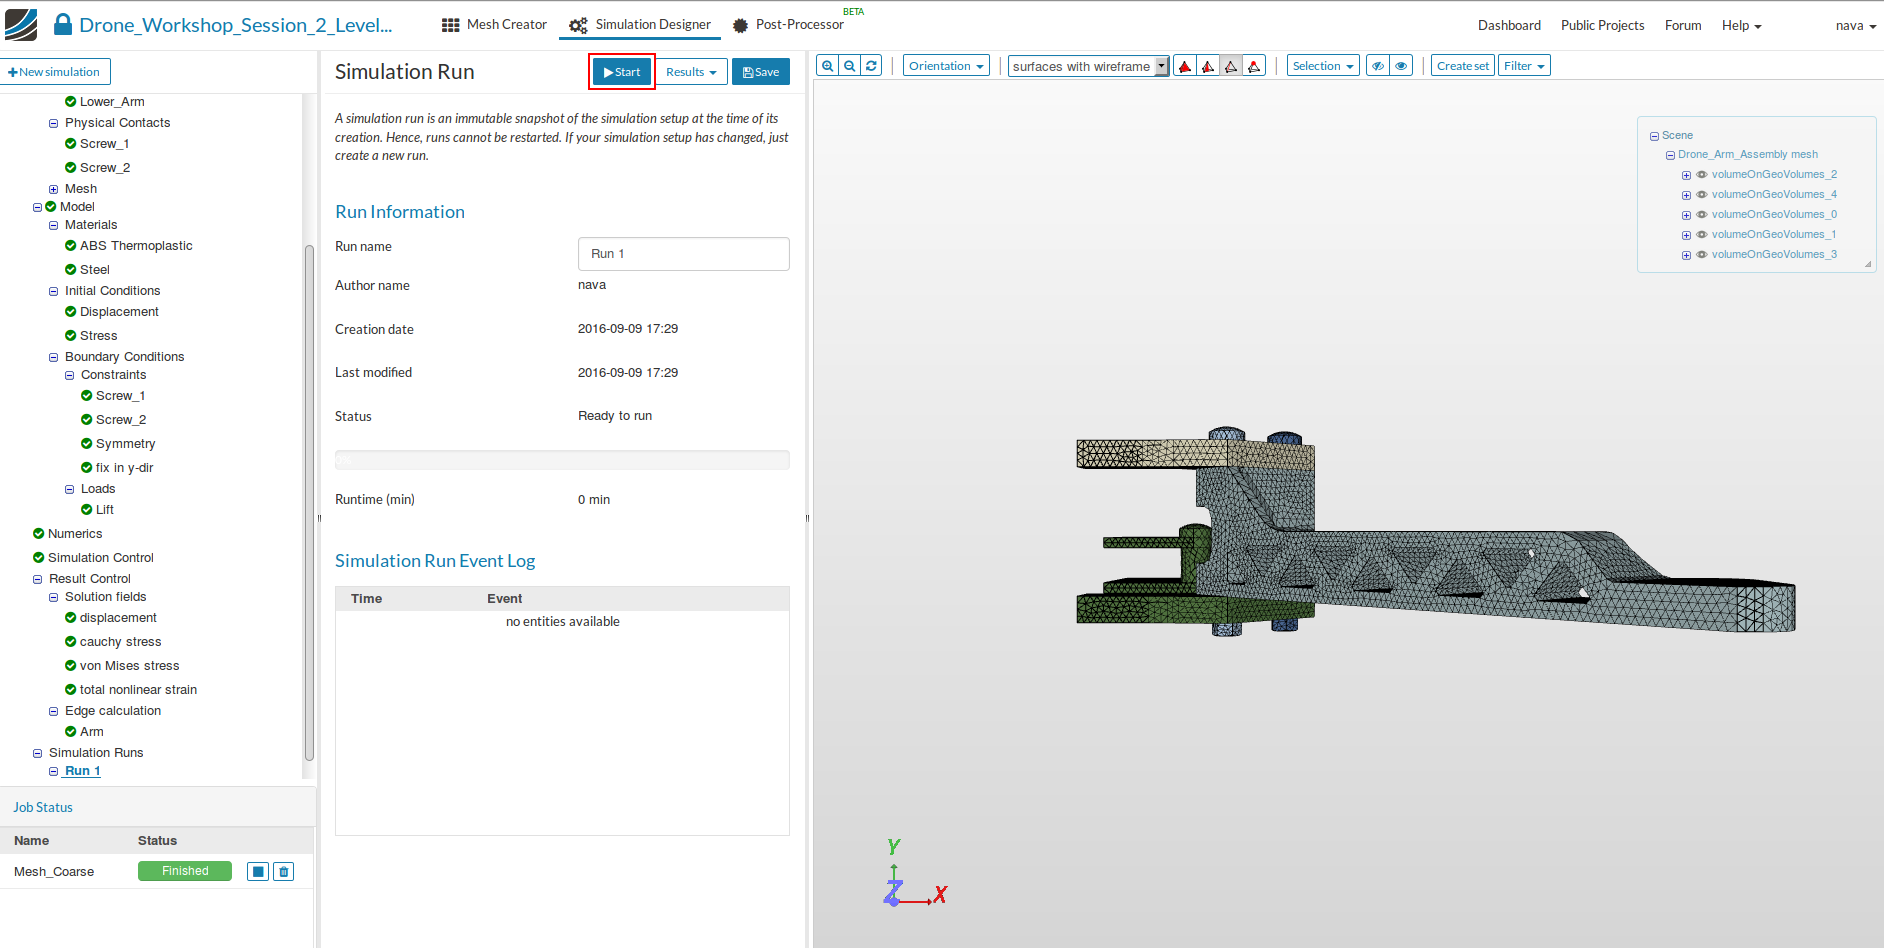
Task: Switch to the Mesh Creator tab
Action: click(x=494, y=25)
